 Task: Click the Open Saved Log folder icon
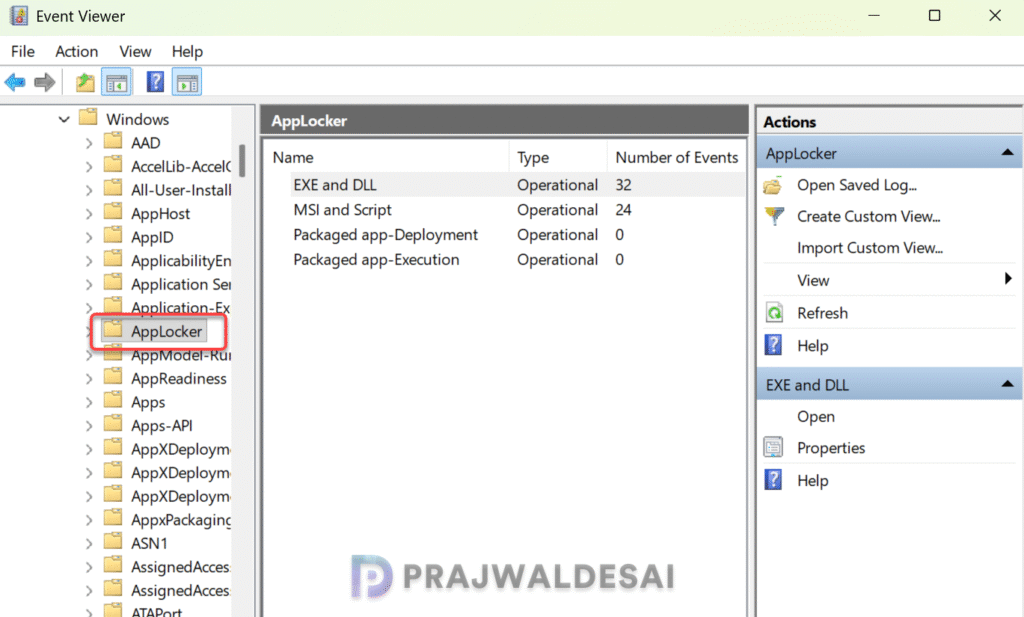point(773,185)
